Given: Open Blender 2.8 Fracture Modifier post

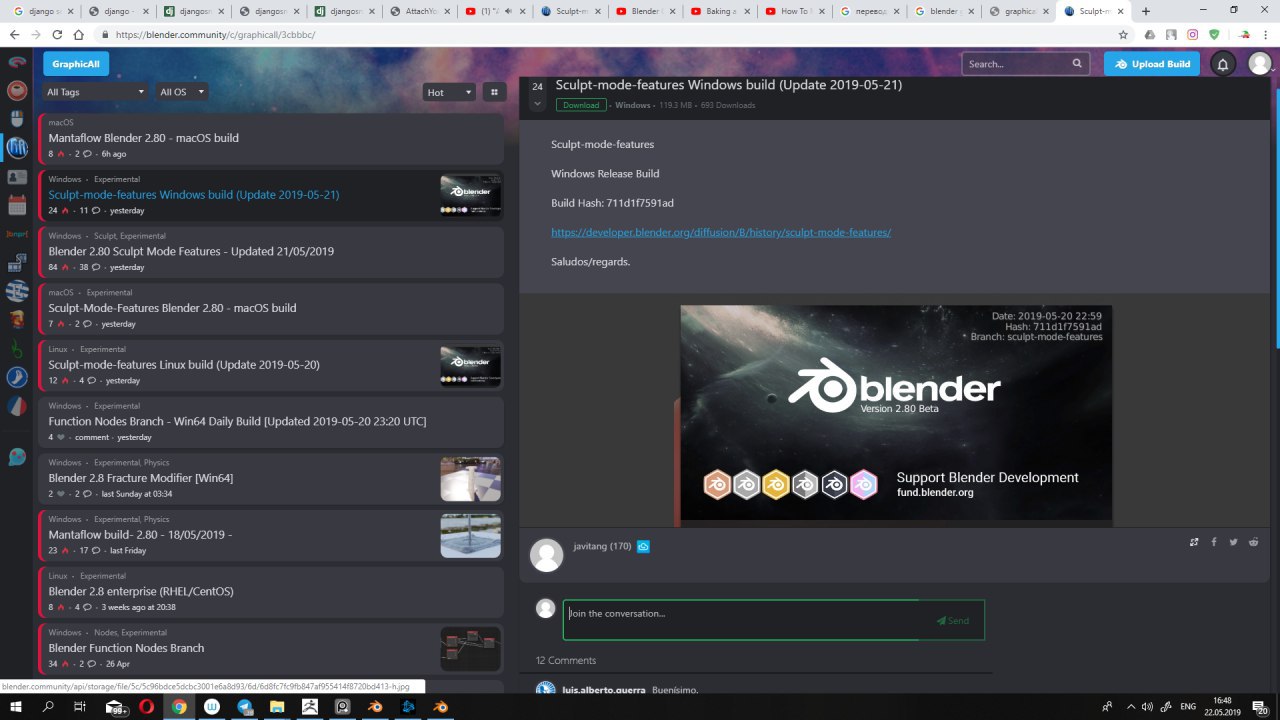Looking at the screenshot, I should coord(141,478).
